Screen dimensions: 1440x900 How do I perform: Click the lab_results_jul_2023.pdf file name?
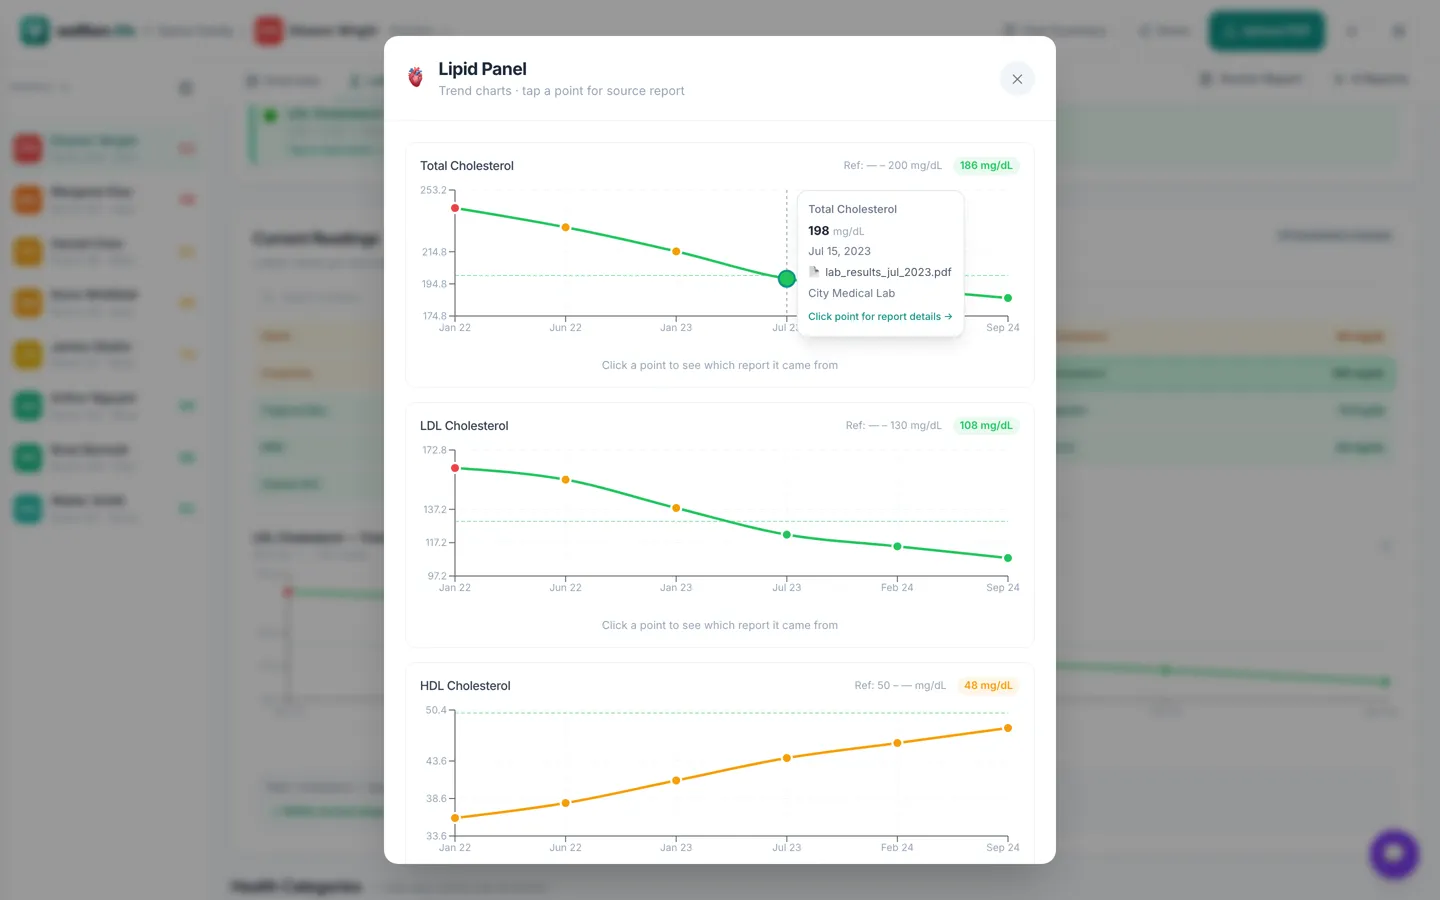pyautogui.click(x=888, y=272)
